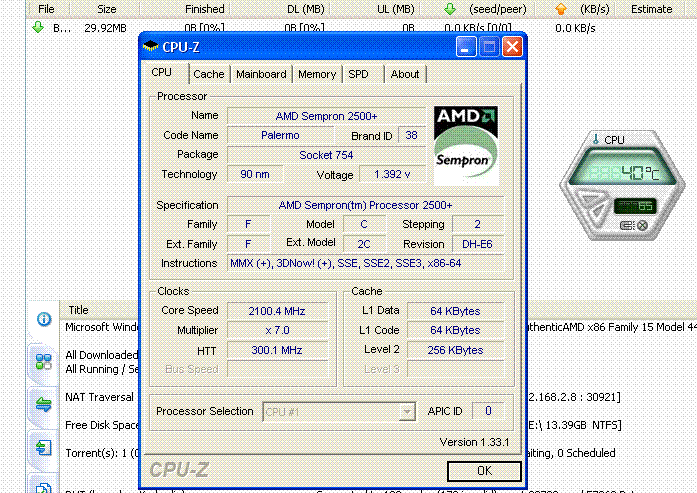Click the settings icon on CPU temperature gadget
The image size is (697, 493).
627,225
